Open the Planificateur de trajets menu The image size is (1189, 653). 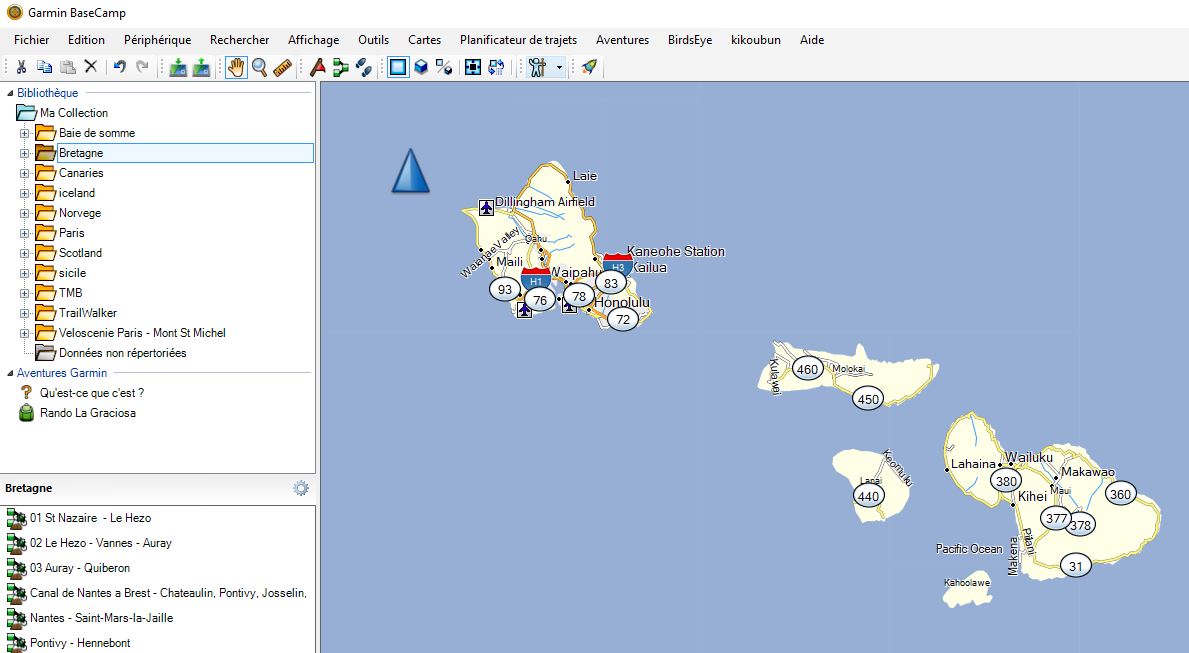[518, 40]
